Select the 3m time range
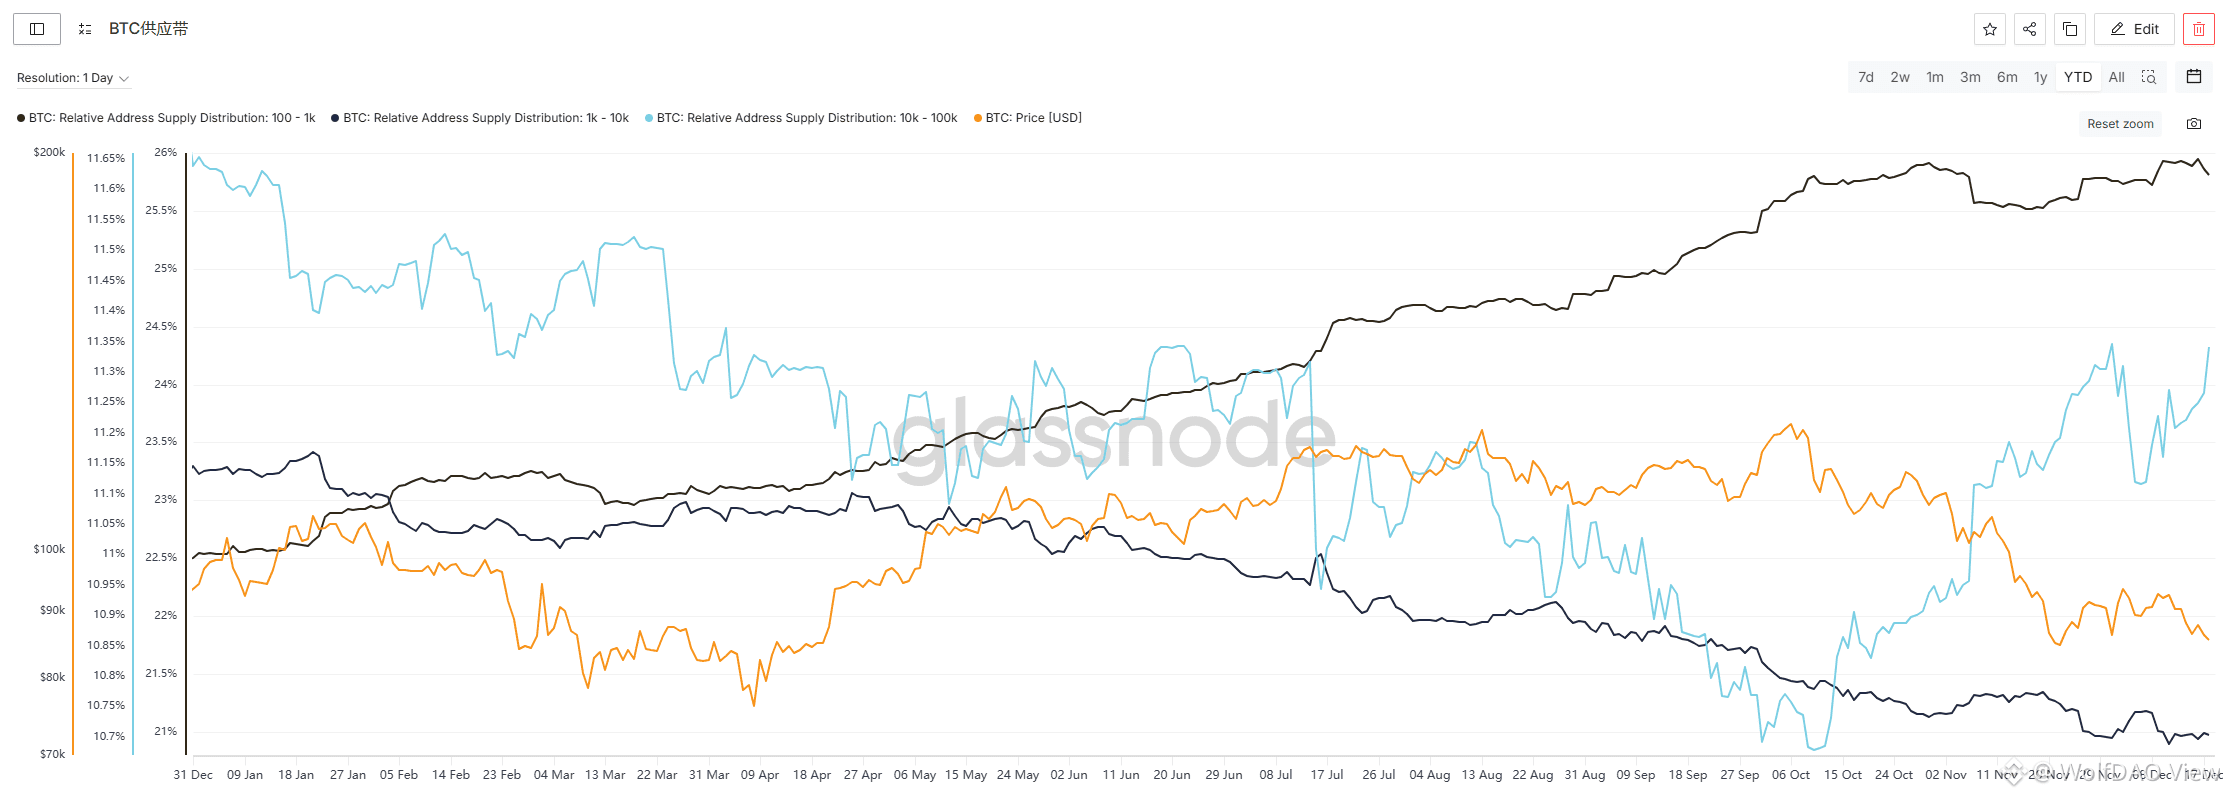Image resolution: width=2228 pixels, height=797 pixels. (x=1970, y=77)
